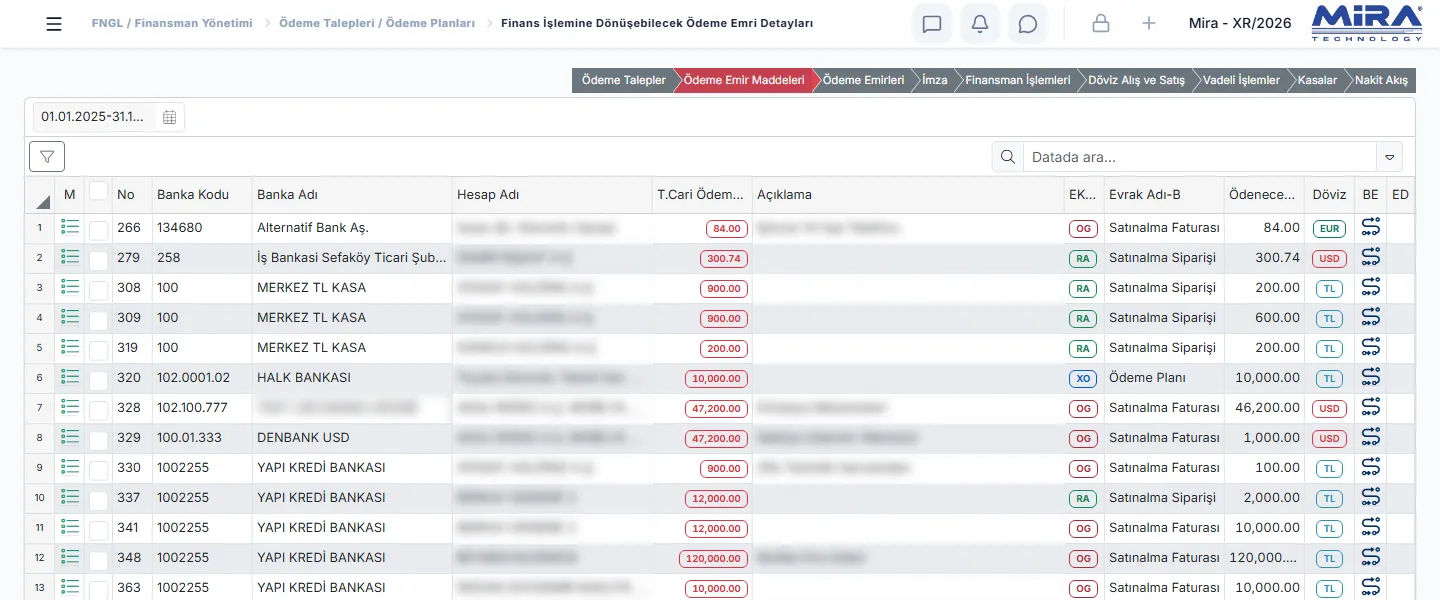Select all rows via header checkbox
The image size is (1440, 600).
(x=98, y=190)
